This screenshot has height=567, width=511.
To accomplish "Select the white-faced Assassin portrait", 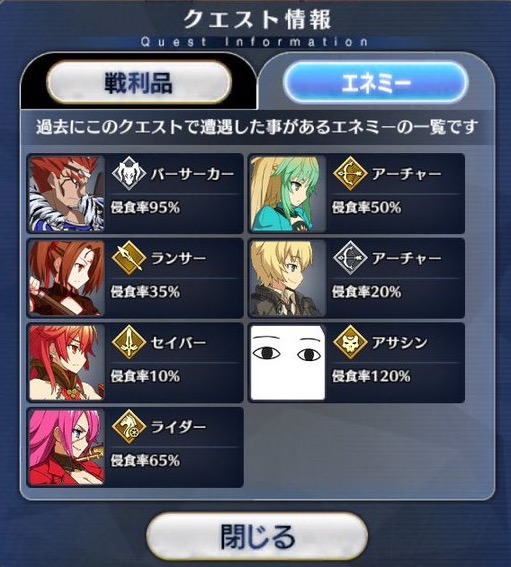I will pos(288,363).
